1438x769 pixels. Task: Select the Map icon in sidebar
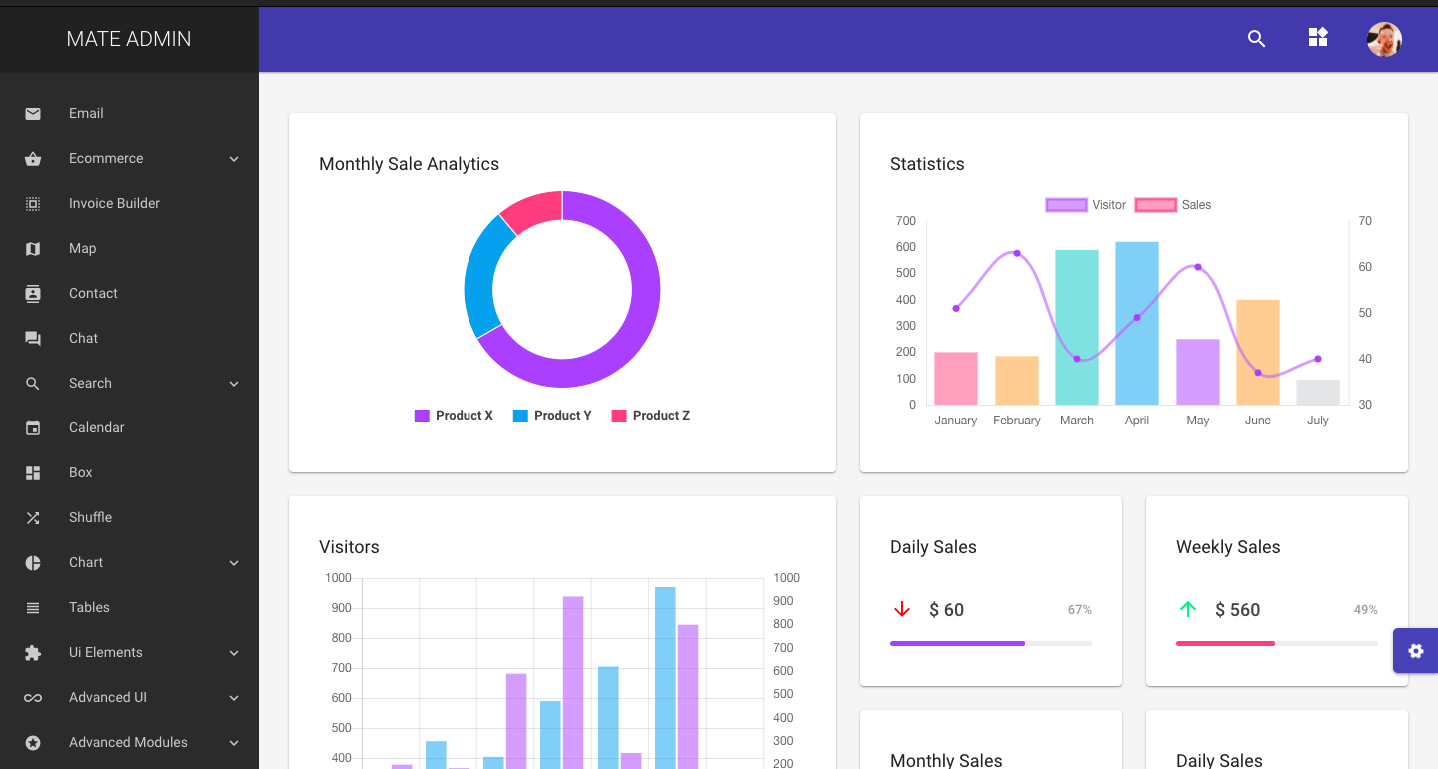point(33,249)
